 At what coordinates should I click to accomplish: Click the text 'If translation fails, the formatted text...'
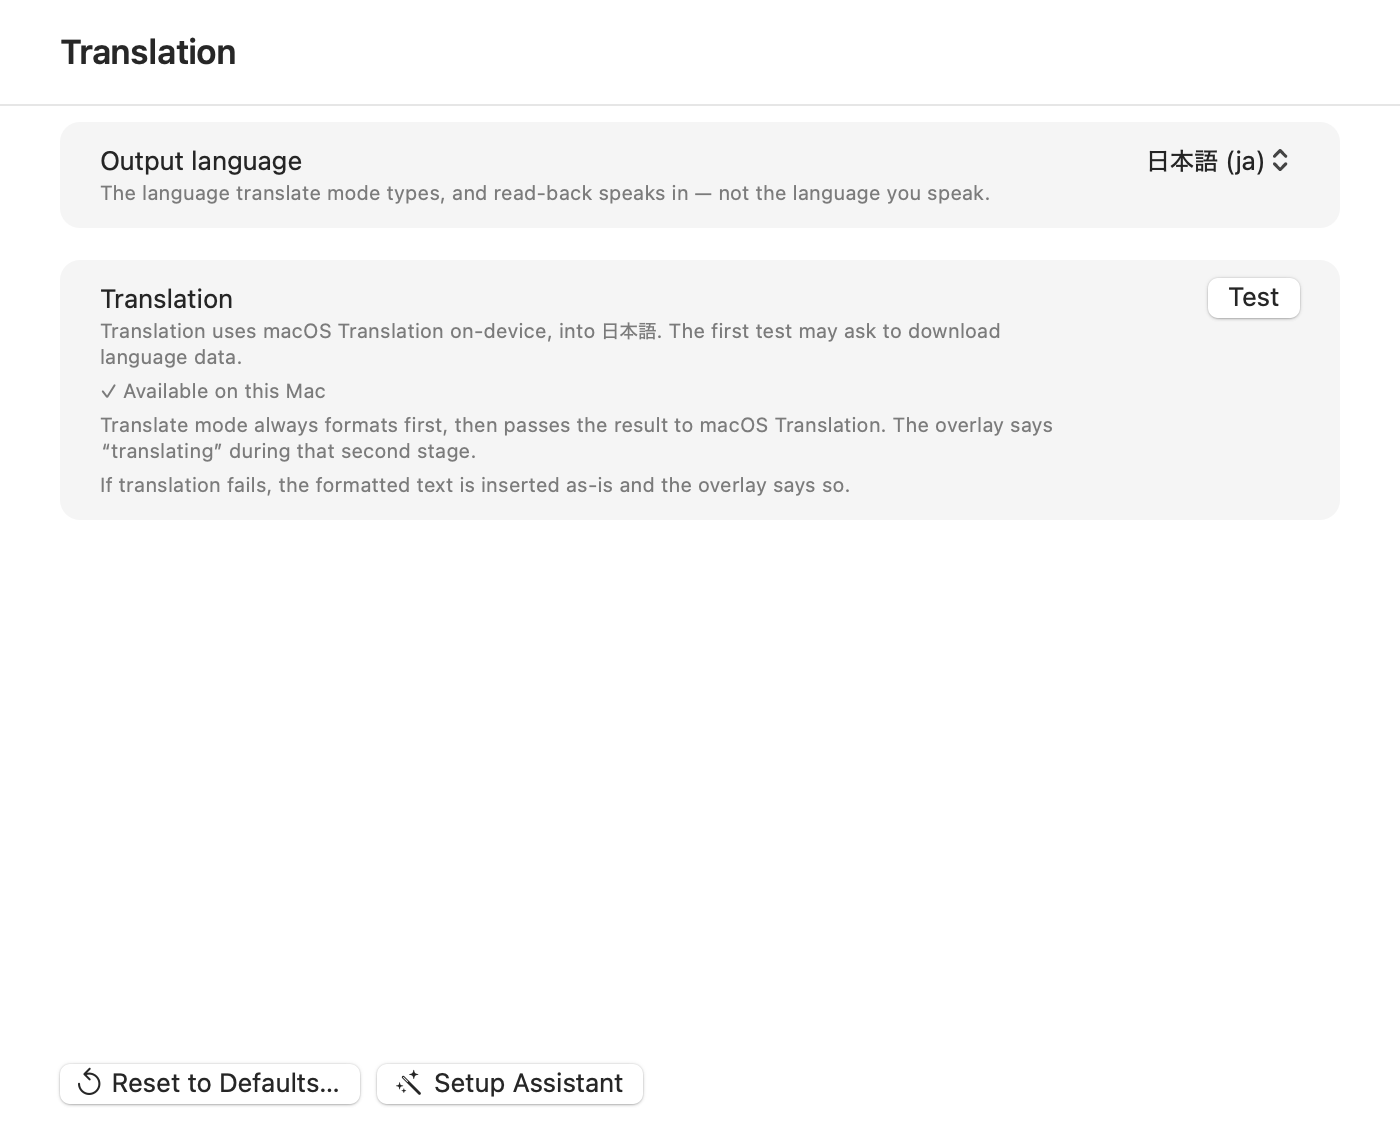click(x=475, y=485)
